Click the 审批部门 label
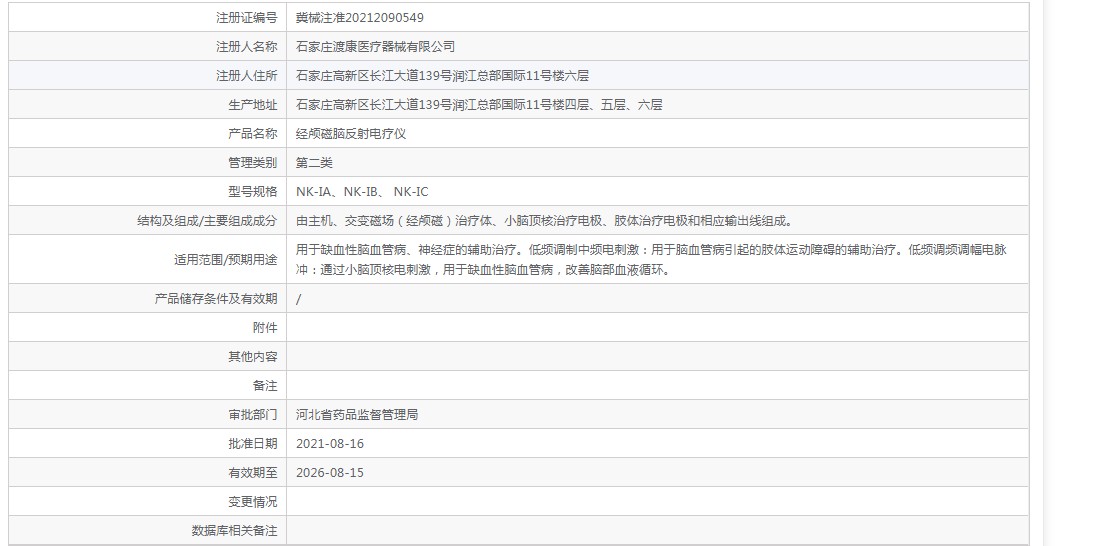This screenshot has width=1104, height=546. [253, 414]
